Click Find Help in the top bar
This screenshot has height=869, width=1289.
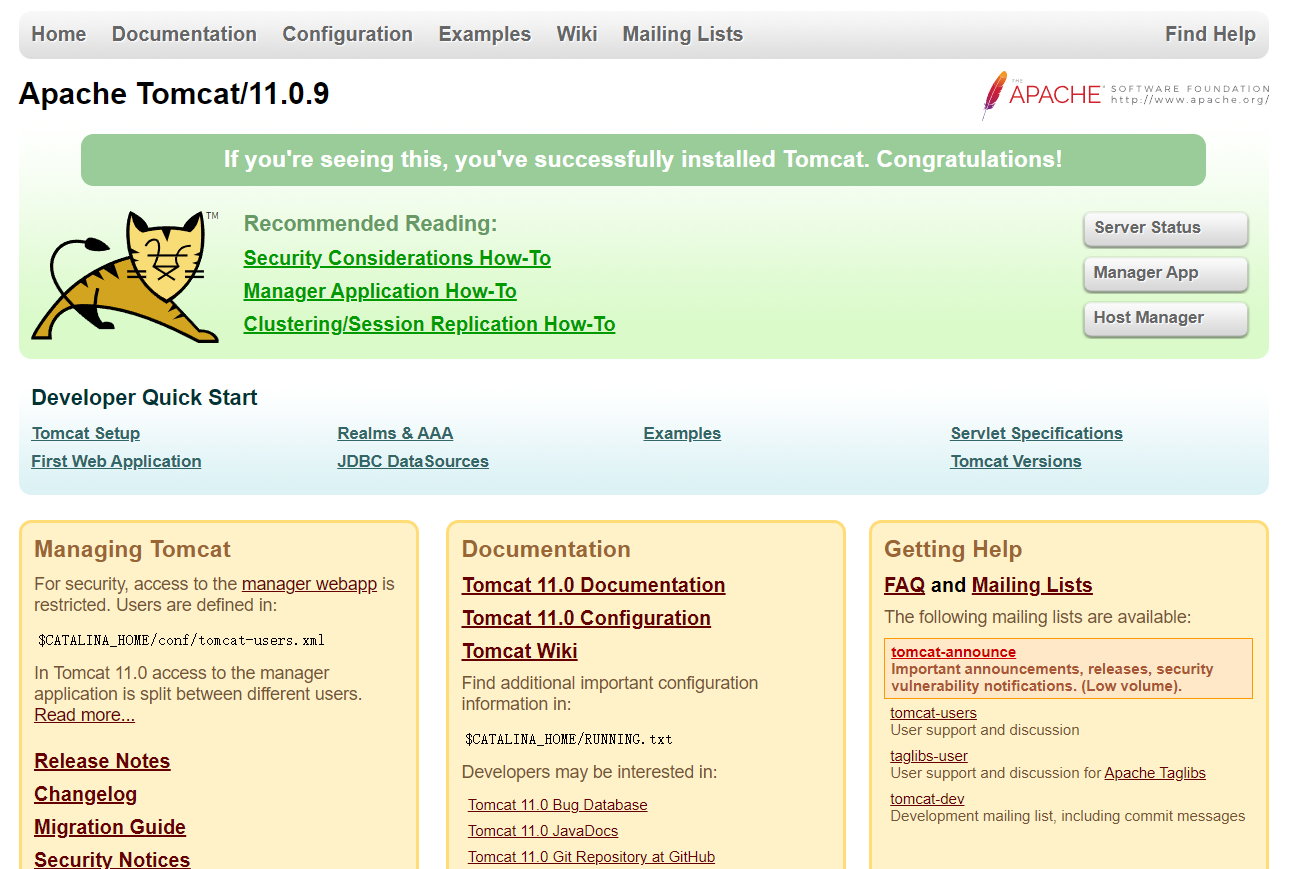(1210, 34)
